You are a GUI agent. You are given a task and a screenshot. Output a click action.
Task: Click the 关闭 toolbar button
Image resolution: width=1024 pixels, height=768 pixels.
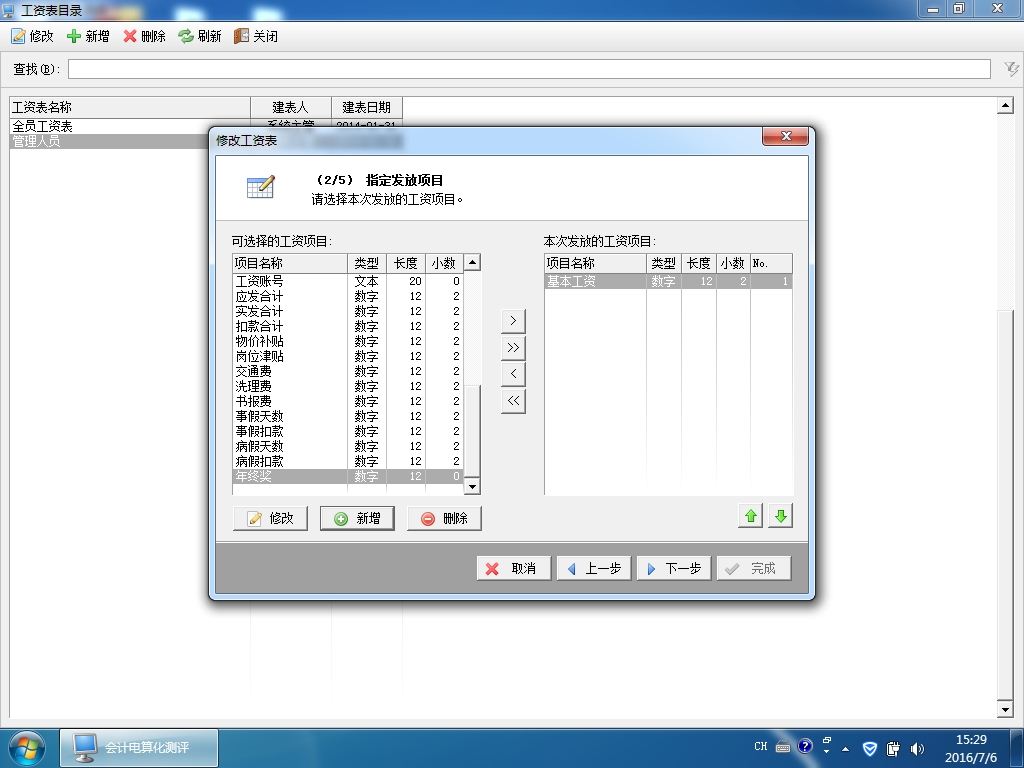pyautogui.click(x=256, y=36)
